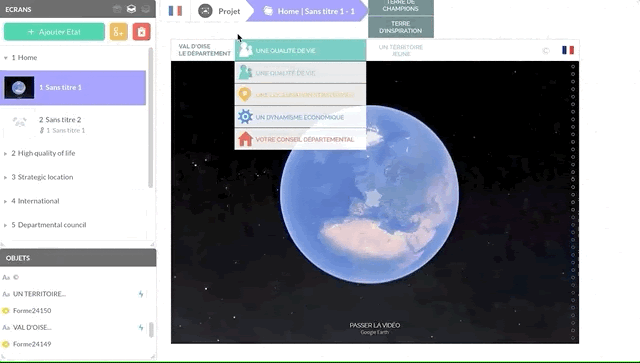The width and height of the screenshot is (640, 363).
Task: Click the globe icon in the Home breadcrumb
Action: [268, 11]
